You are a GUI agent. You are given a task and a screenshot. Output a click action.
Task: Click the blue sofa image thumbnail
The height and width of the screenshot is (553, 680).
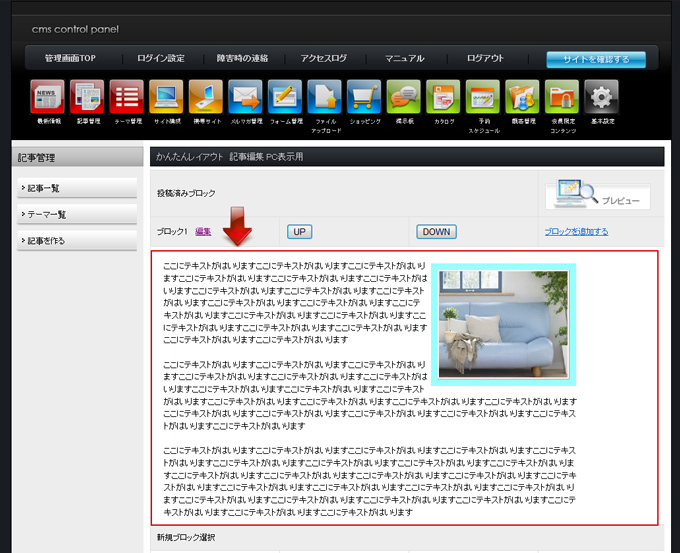pos(503,324)
